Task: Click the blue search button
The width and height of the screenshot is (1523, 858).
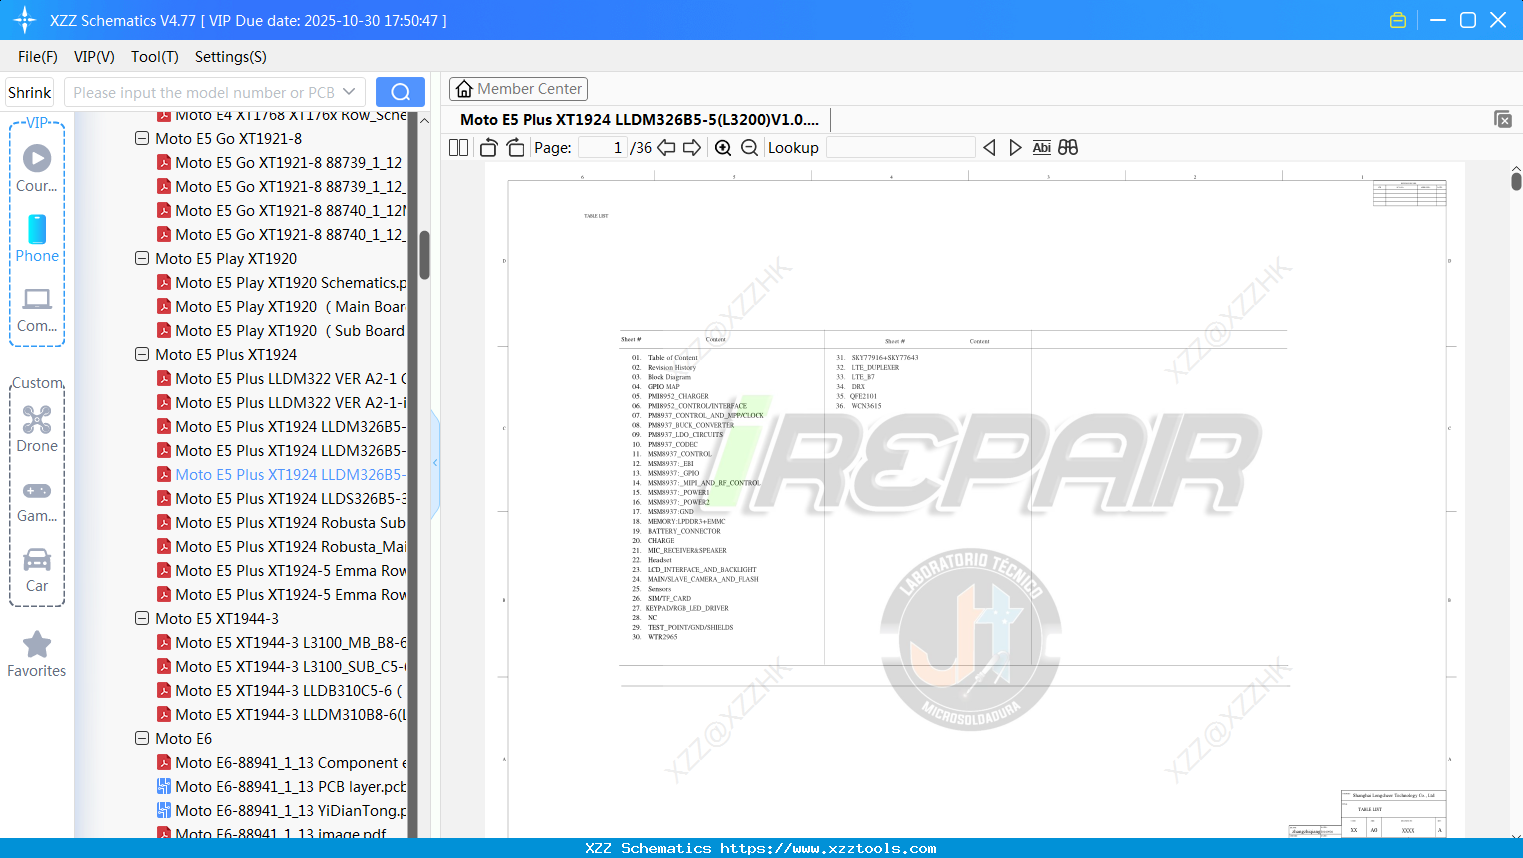Action: pyautogui.click(x=400, y=92)
